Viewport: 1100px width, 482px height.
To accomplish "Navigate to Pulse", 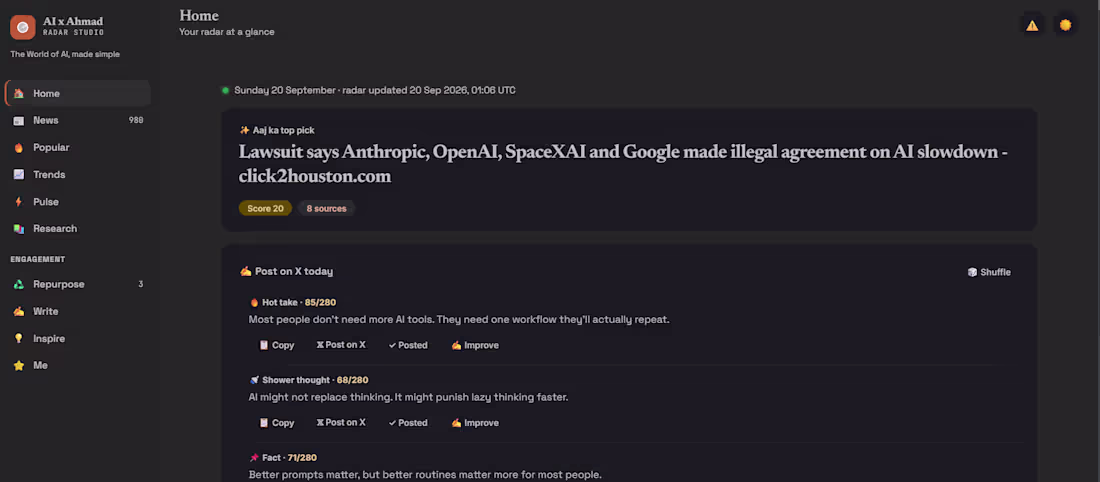I will (77, 202).
